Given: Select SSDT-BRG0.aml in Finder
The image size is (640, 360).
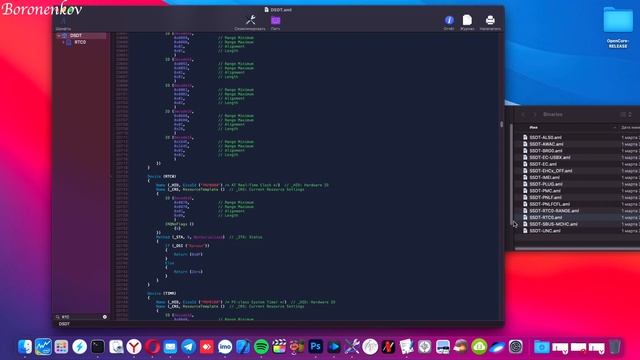Looking at the screenshot, I should tap(546, 151).
